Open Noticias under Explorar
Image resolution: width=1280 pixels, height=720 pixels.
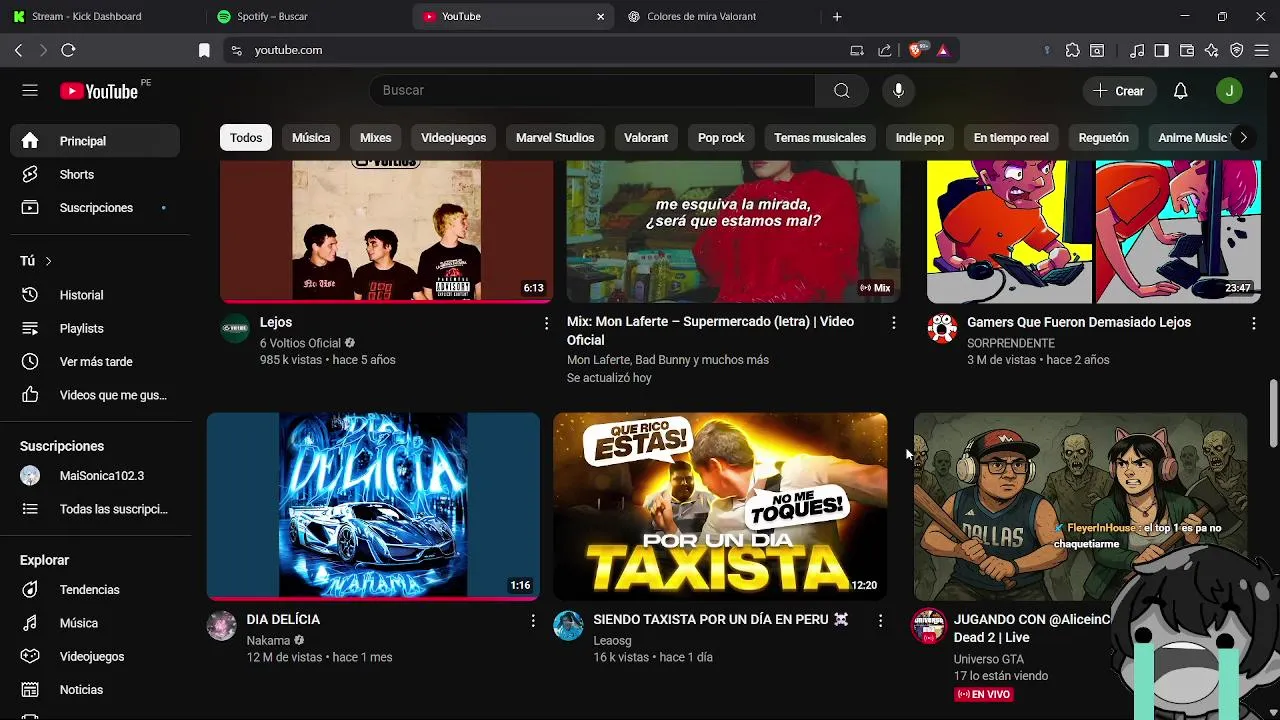pyautogui.click(x=95, y=690)
